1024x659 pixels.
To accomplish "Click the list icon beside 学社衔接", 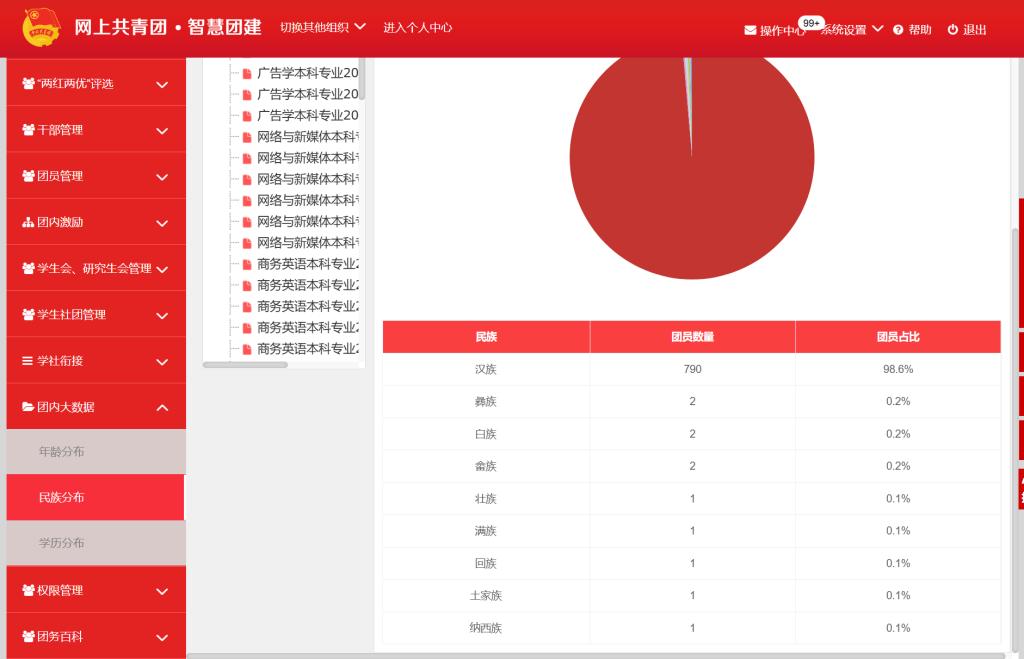I will [28, 361].
